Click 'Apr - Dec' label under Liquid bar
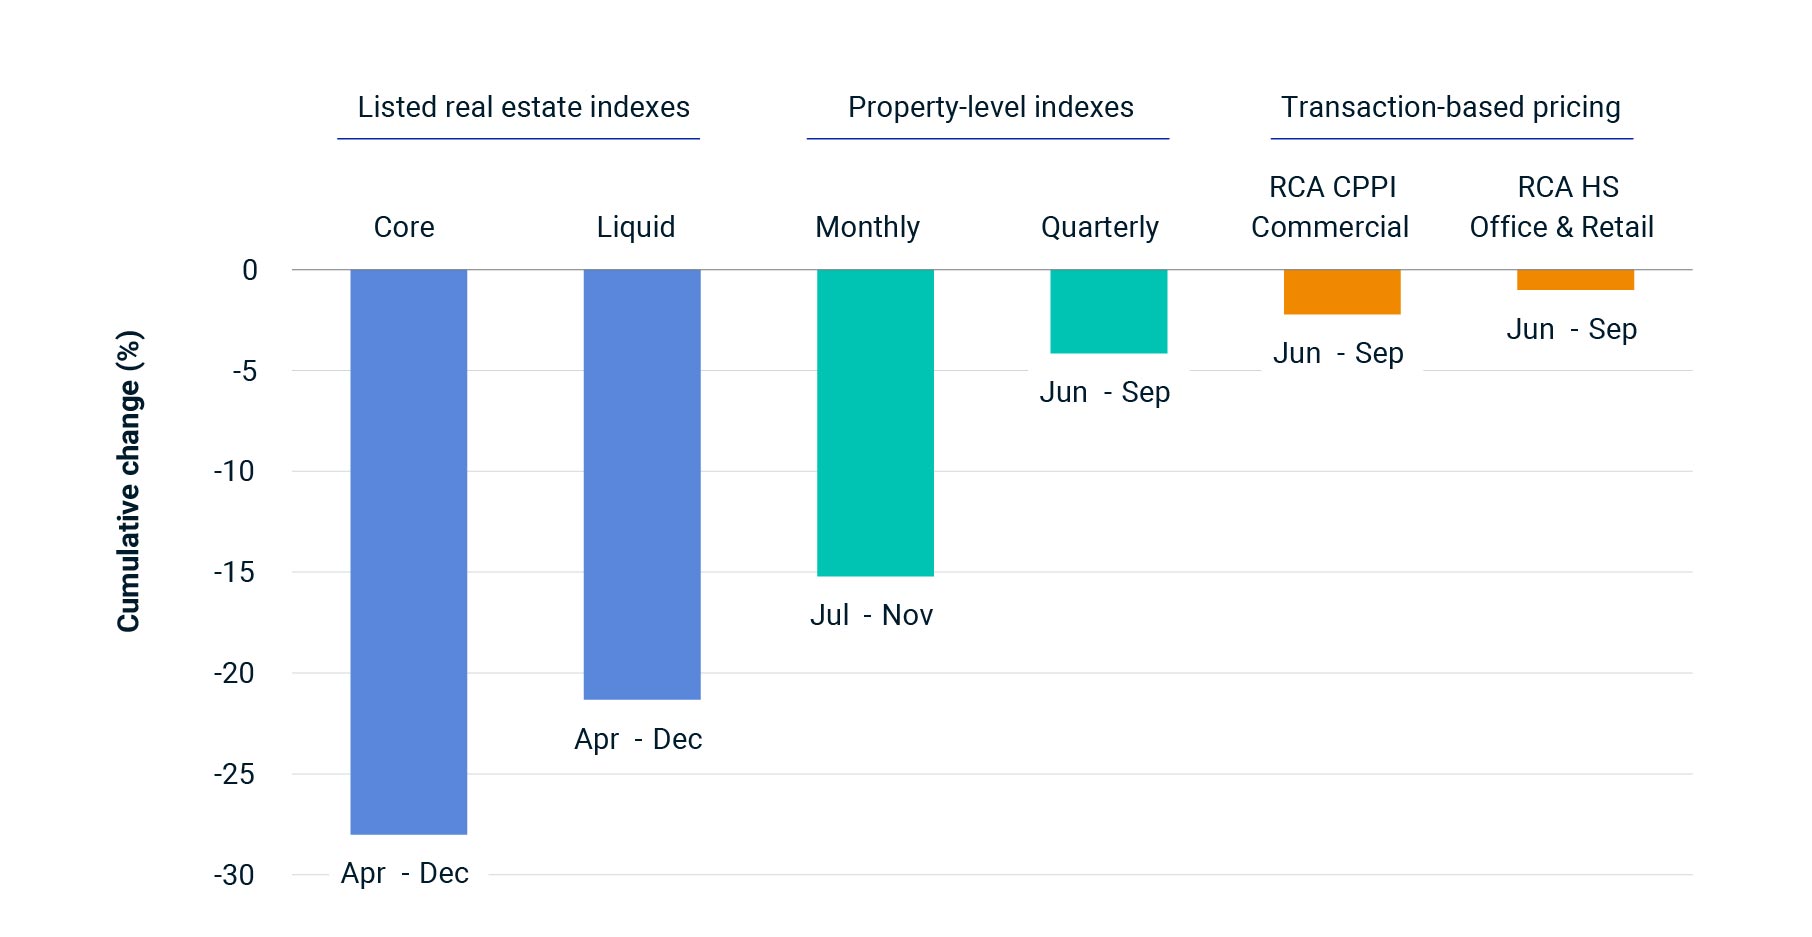The image size is (1812, 937). click(638, 739)
